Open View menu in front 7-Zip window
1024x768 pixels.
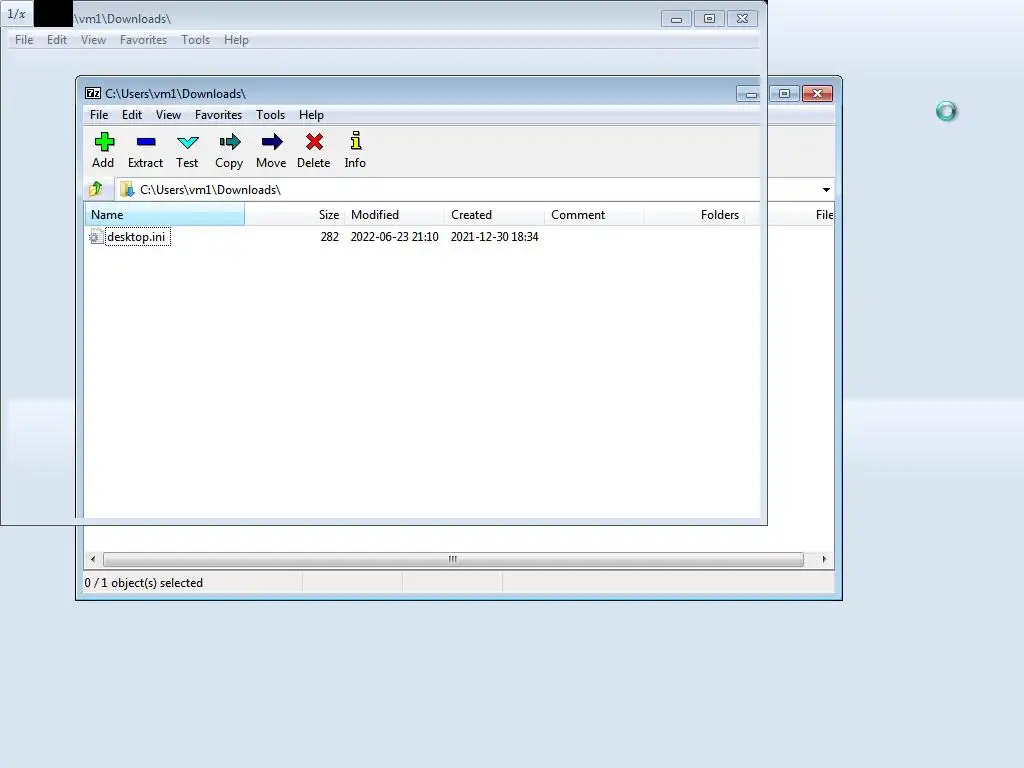click(168, 115)
